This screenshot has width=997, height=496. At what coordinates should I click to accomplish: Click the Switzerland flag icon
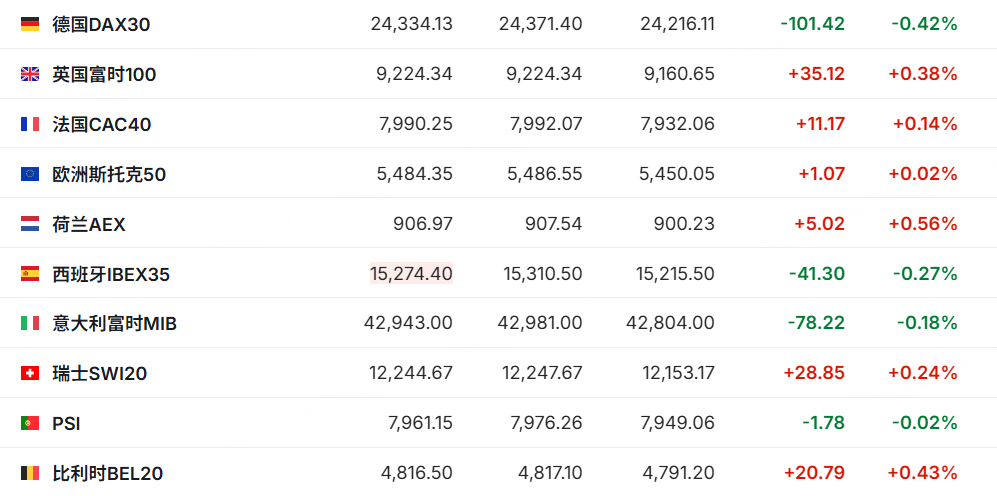coord(30,373)
